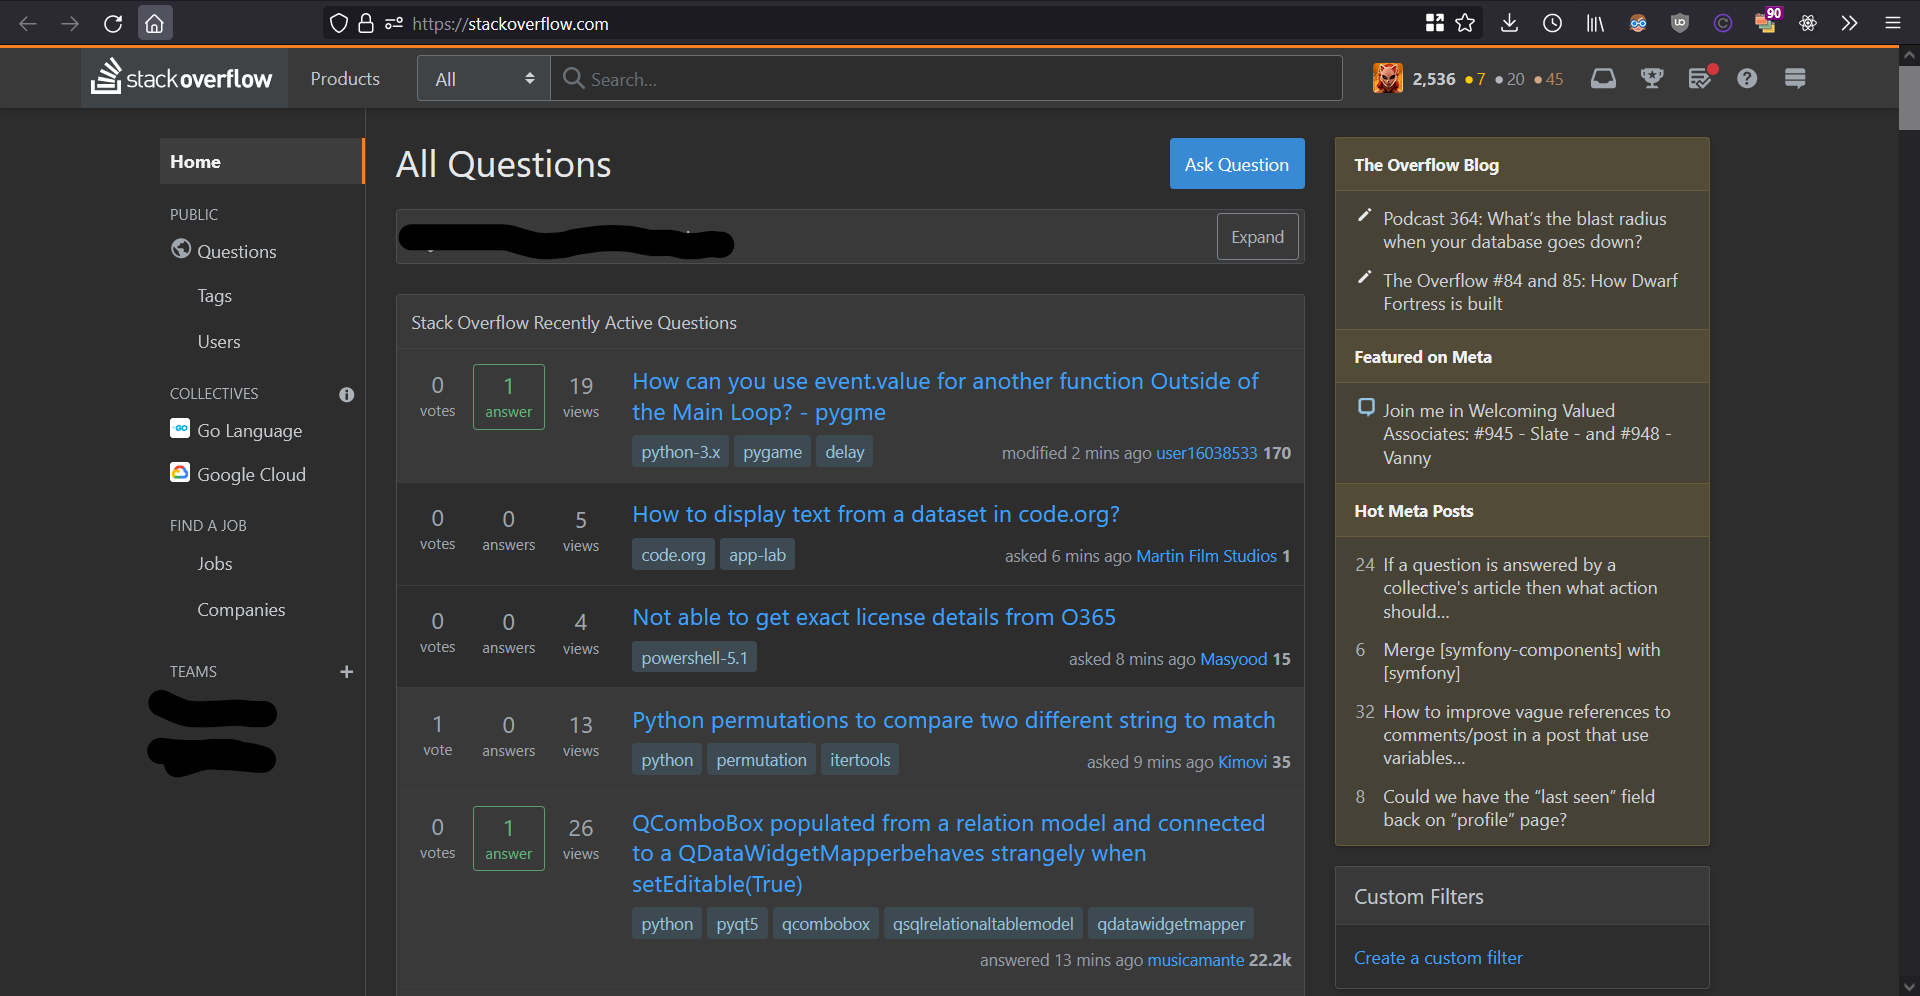Click the qdatawidgetmapper tag
Viewport: 1920px width, 996px height.
point(1171,924)
